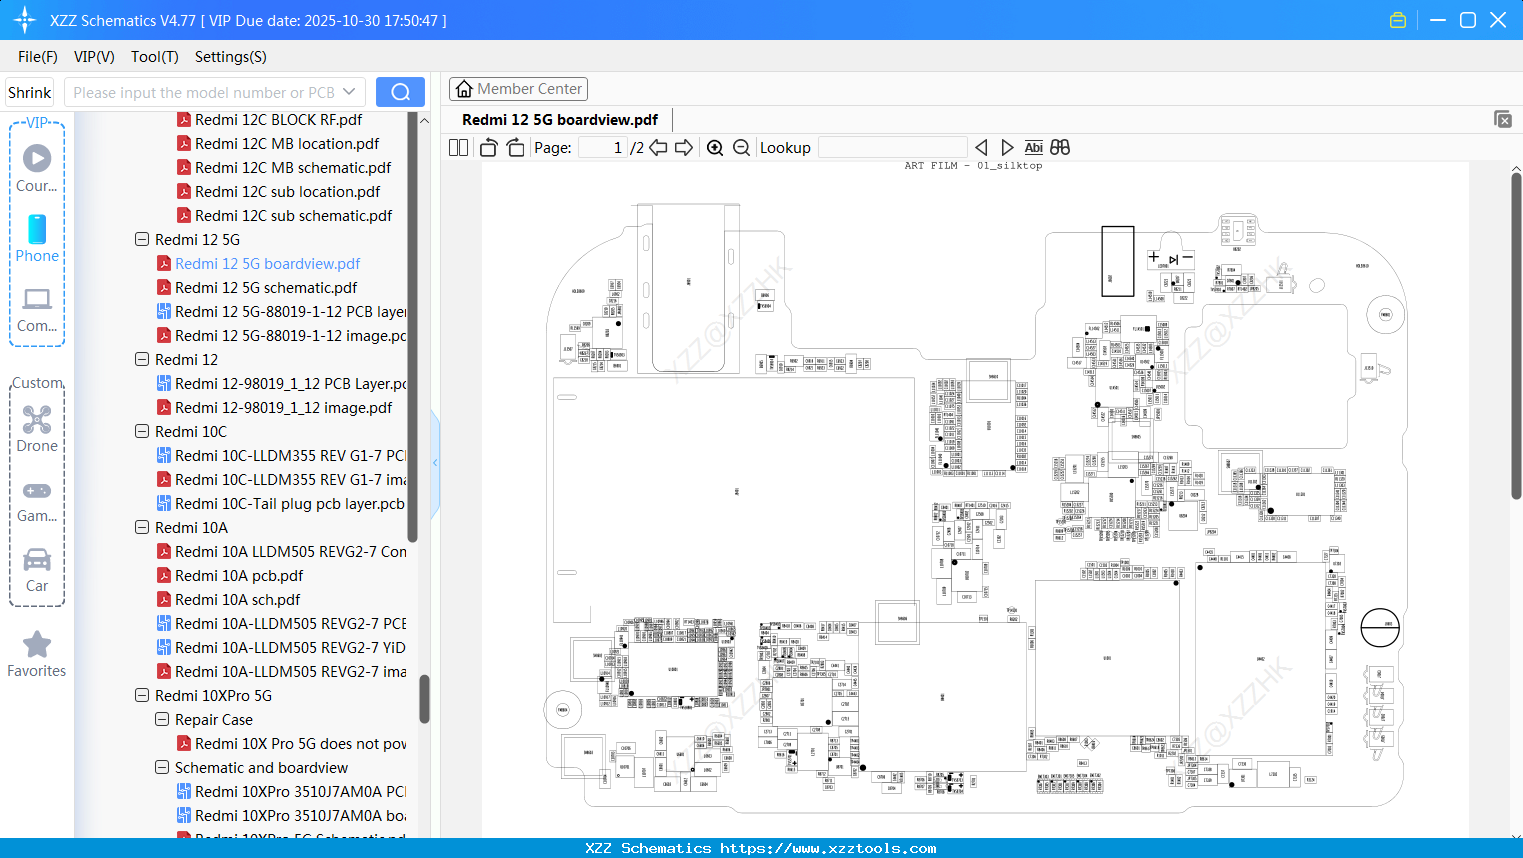The width and height of the screenshot is (1523, 858).
Task: Toggle whole-word matching with the Abi icon
Action: (x=1033, y=146)
